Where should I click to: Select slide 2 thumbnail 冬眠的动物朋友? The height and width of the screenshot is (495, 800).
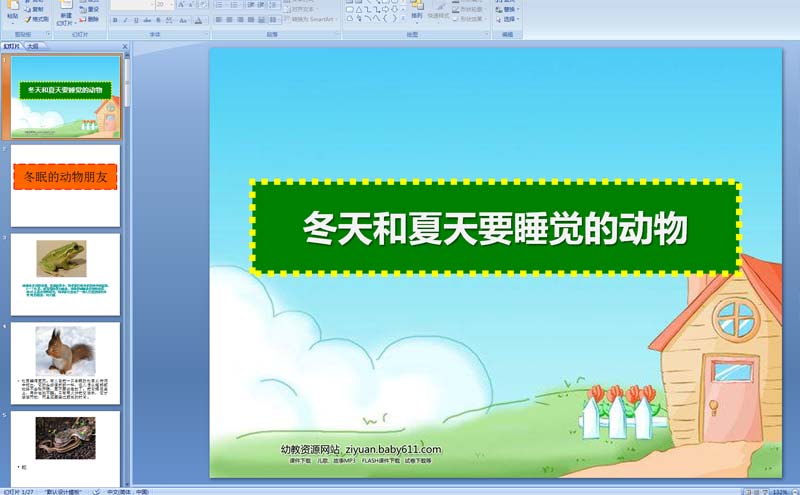pos(65,185)
